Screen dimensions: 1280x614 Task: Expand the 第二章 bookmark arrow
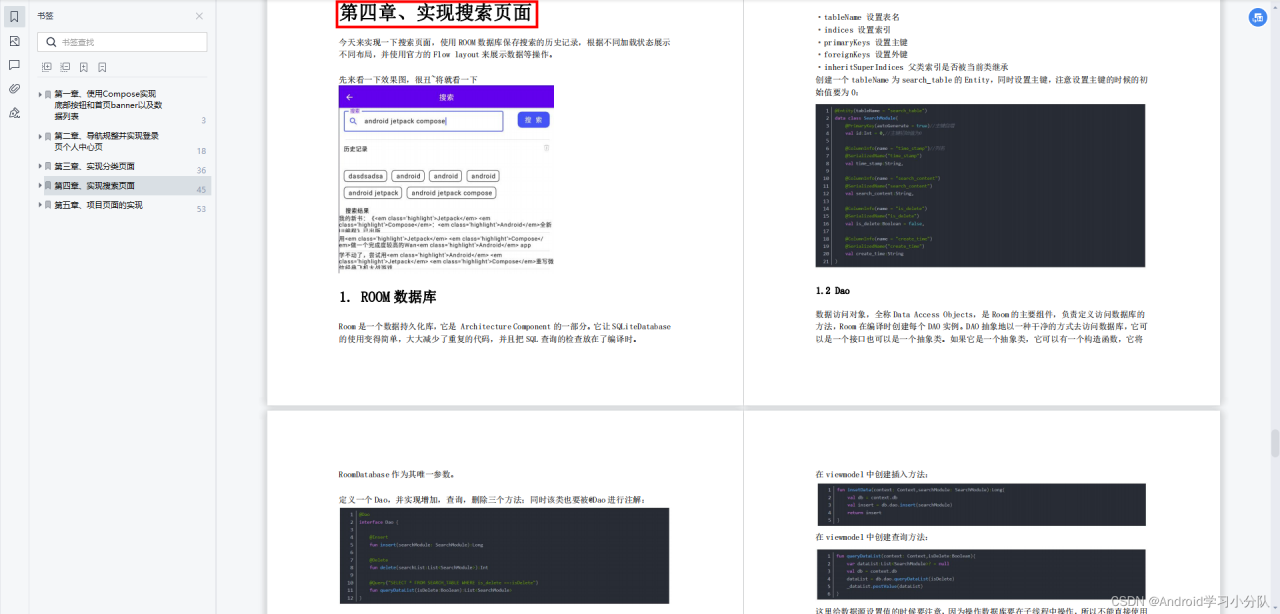[x=40, y=136]
